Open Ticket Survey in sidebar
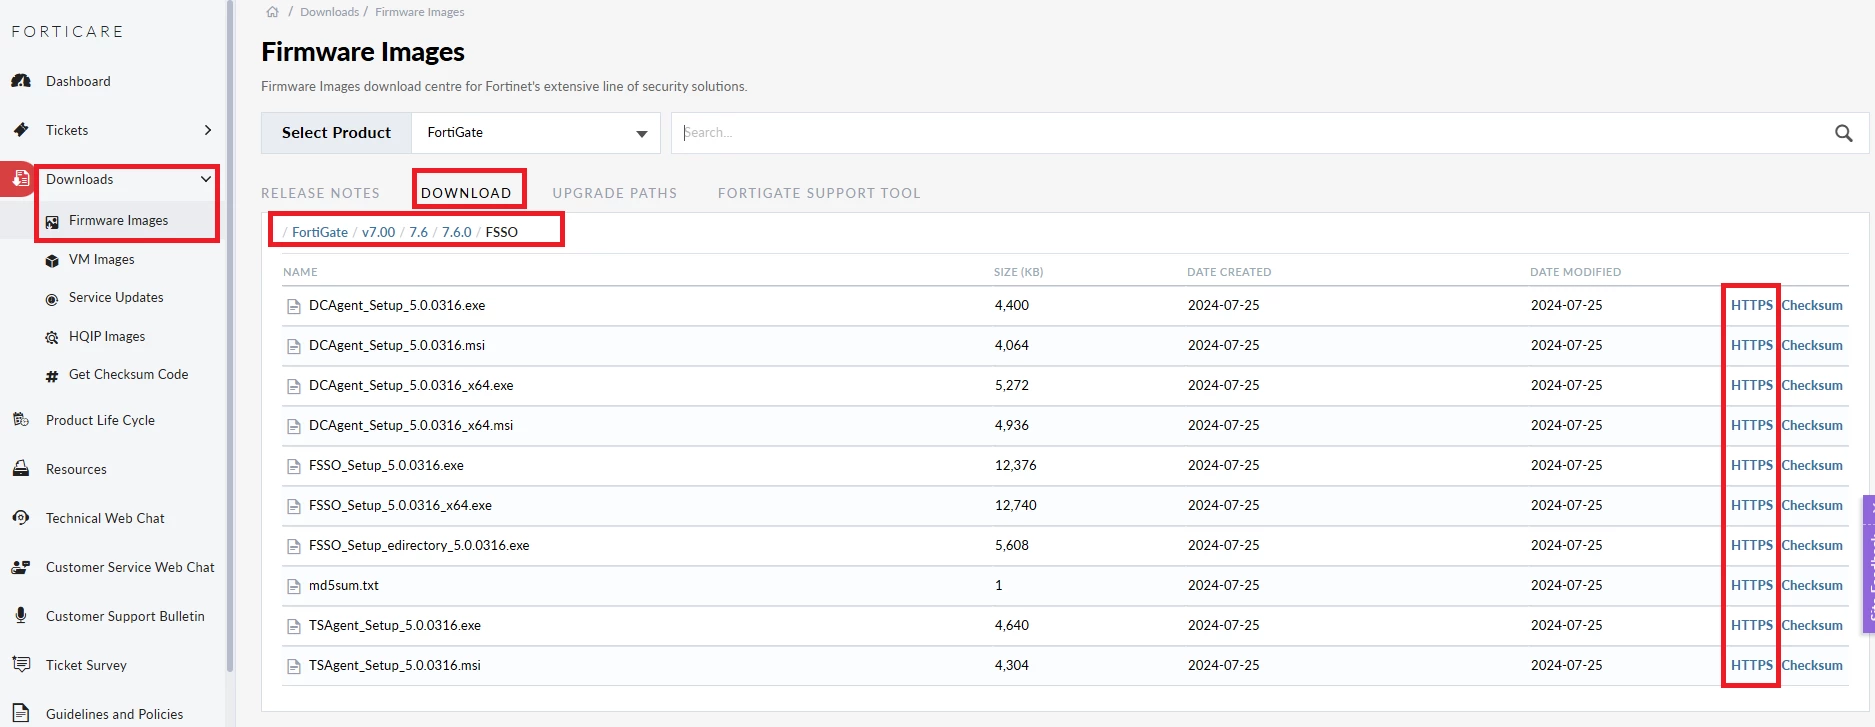This screenshot has width=1875, height=727. pos(86,665)
